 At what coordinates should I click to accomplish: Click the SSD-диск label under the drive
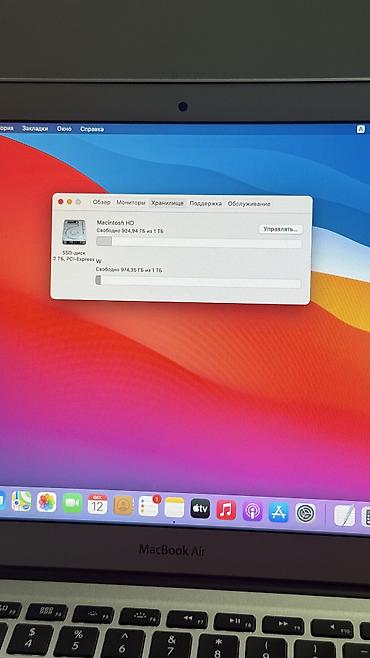[x=74, y=253]
